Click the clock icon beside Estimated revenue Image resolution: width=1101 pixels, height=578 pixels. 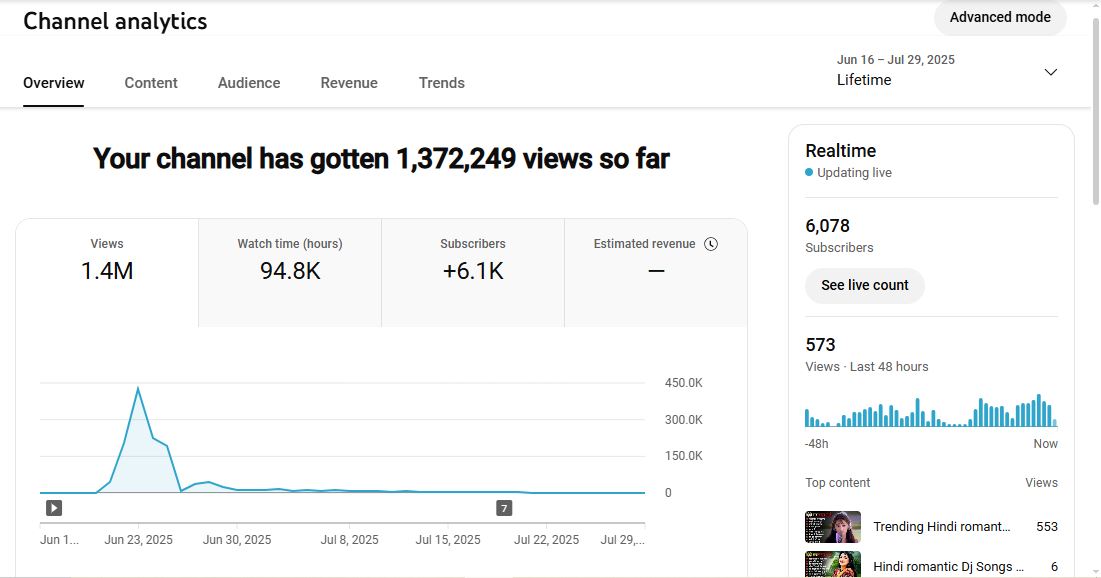pyautogui.click(x=711, y=244)
